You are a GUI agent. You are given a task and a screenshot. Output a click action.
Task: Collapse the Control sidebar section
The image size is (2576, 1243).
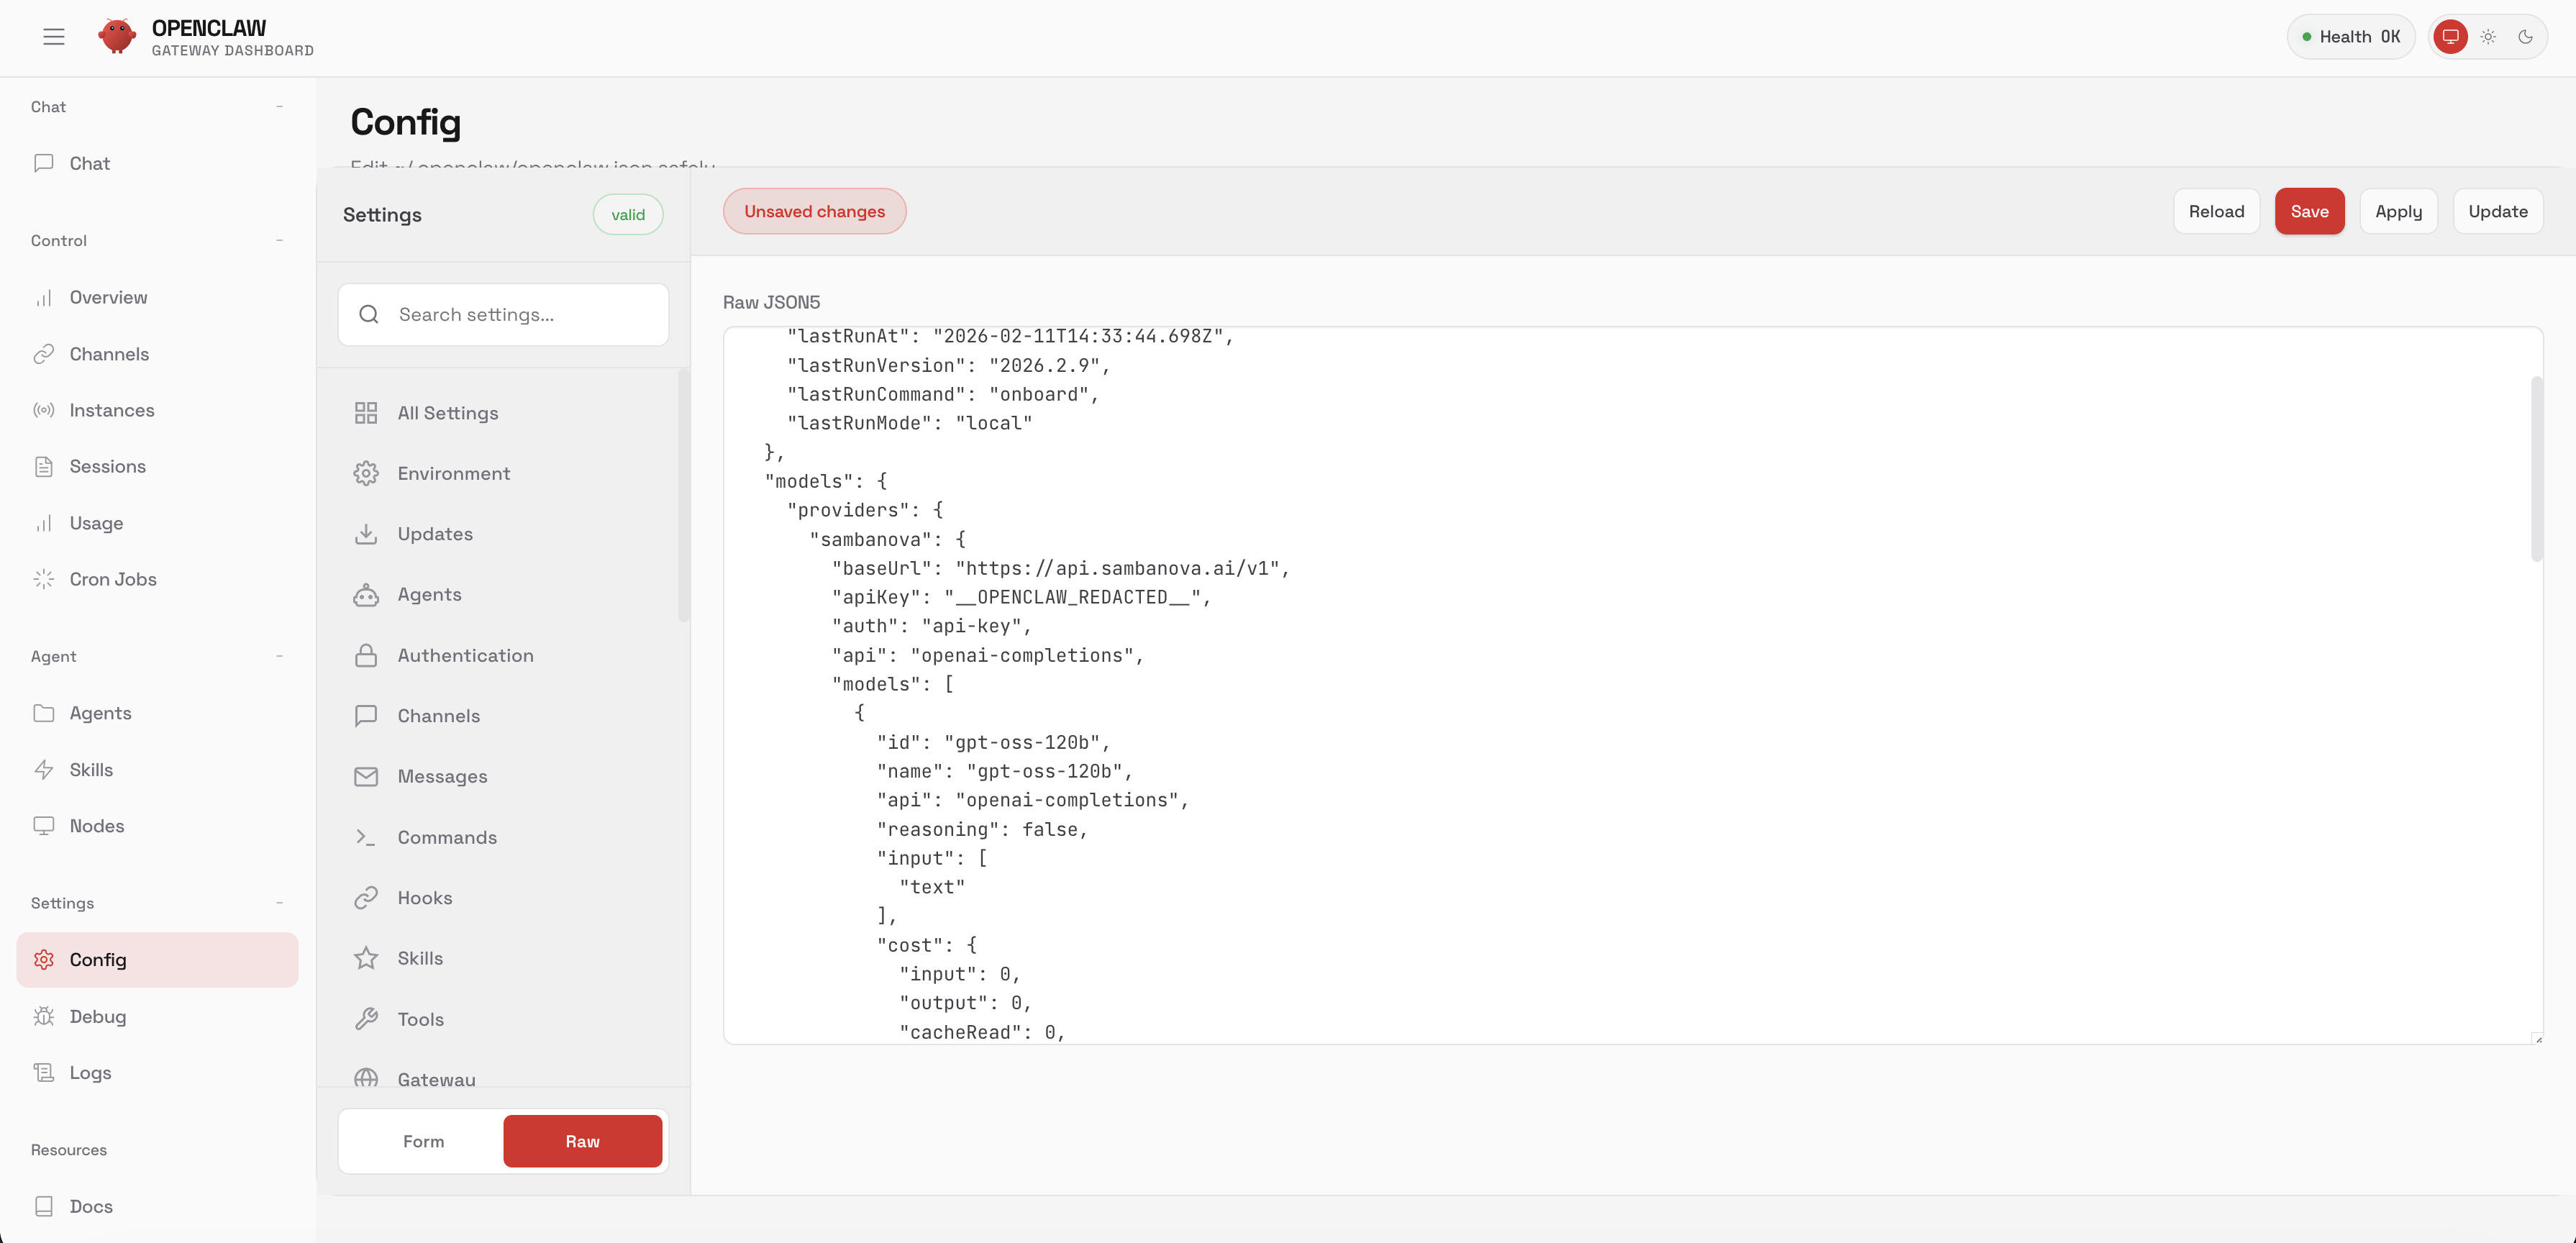pos(279,240)
